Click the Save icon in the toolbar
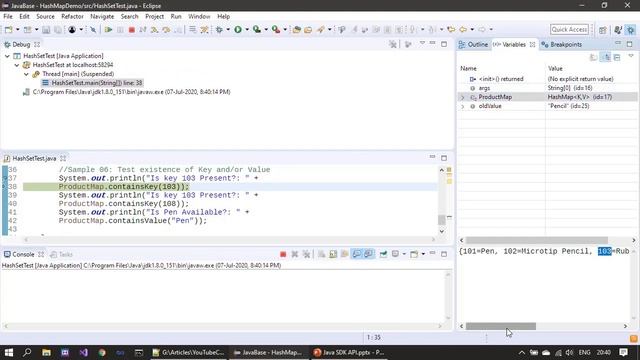Image resolution: width=640 pixels, height=360 pixels. pyautogui.click(x=46, y=29)
